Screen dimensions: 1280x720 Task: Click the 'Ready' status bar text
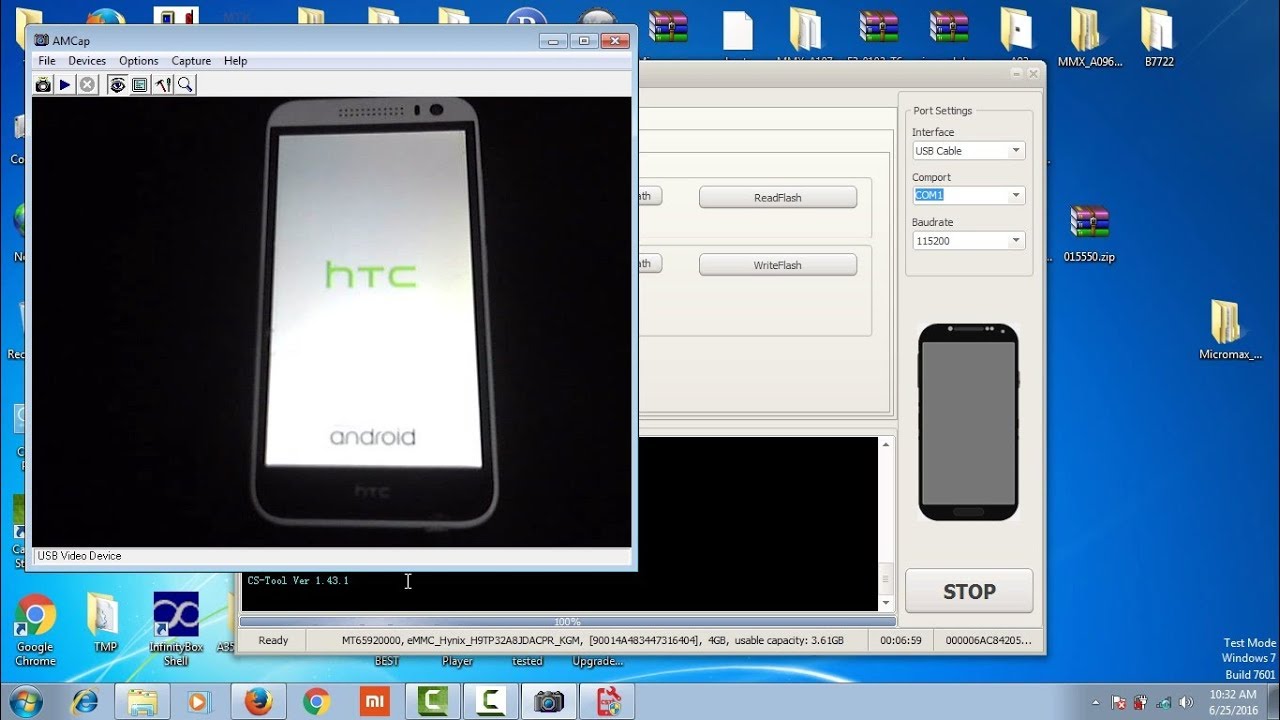[273, 641]
